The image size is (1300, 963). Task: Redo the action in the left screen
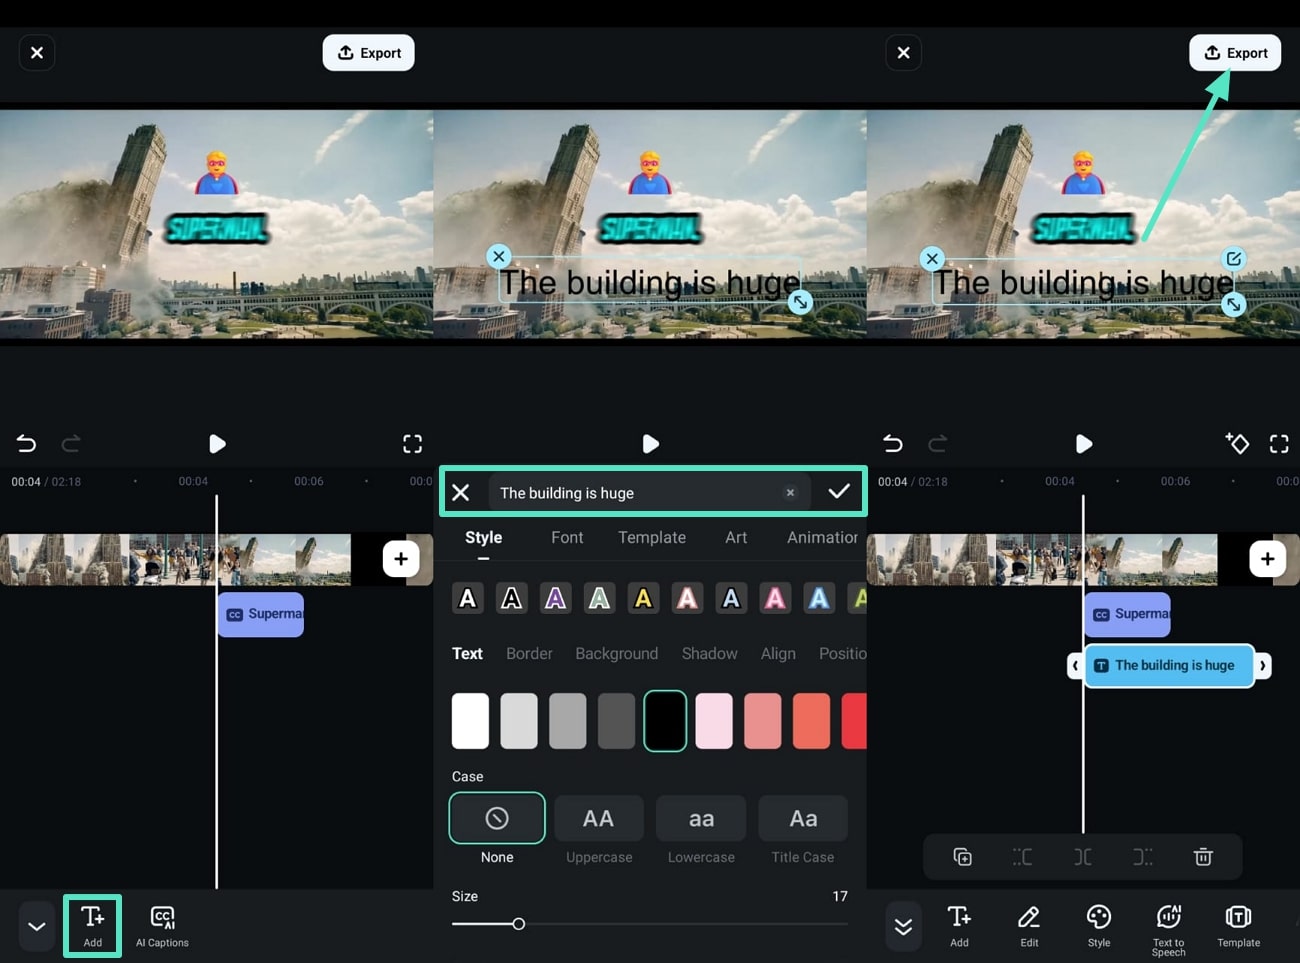pyautogui.click(x=71, y=444)
